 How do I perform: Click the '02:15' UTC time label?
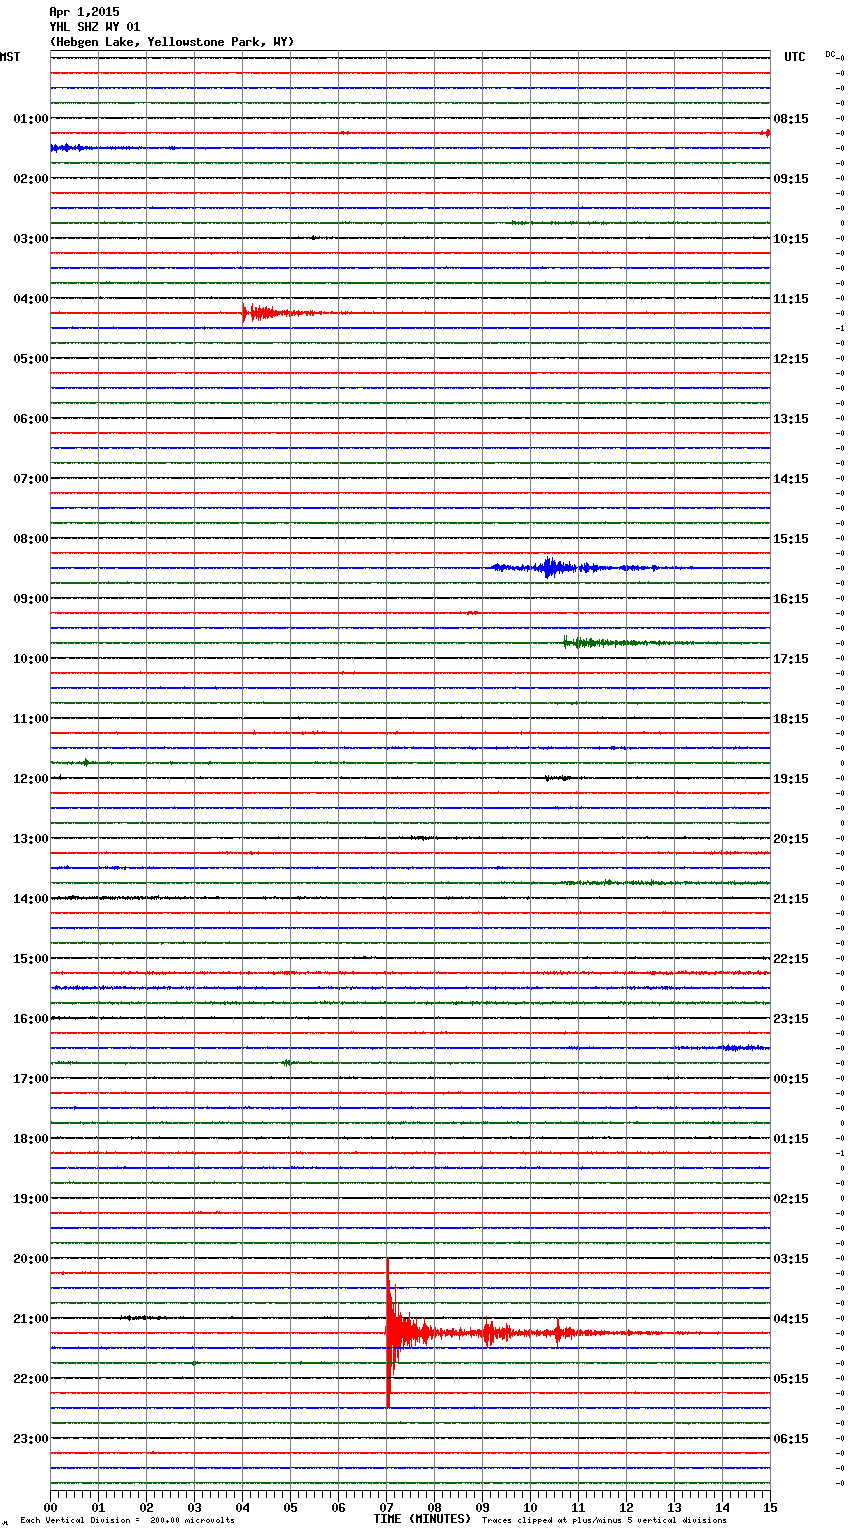point(791,1199)
